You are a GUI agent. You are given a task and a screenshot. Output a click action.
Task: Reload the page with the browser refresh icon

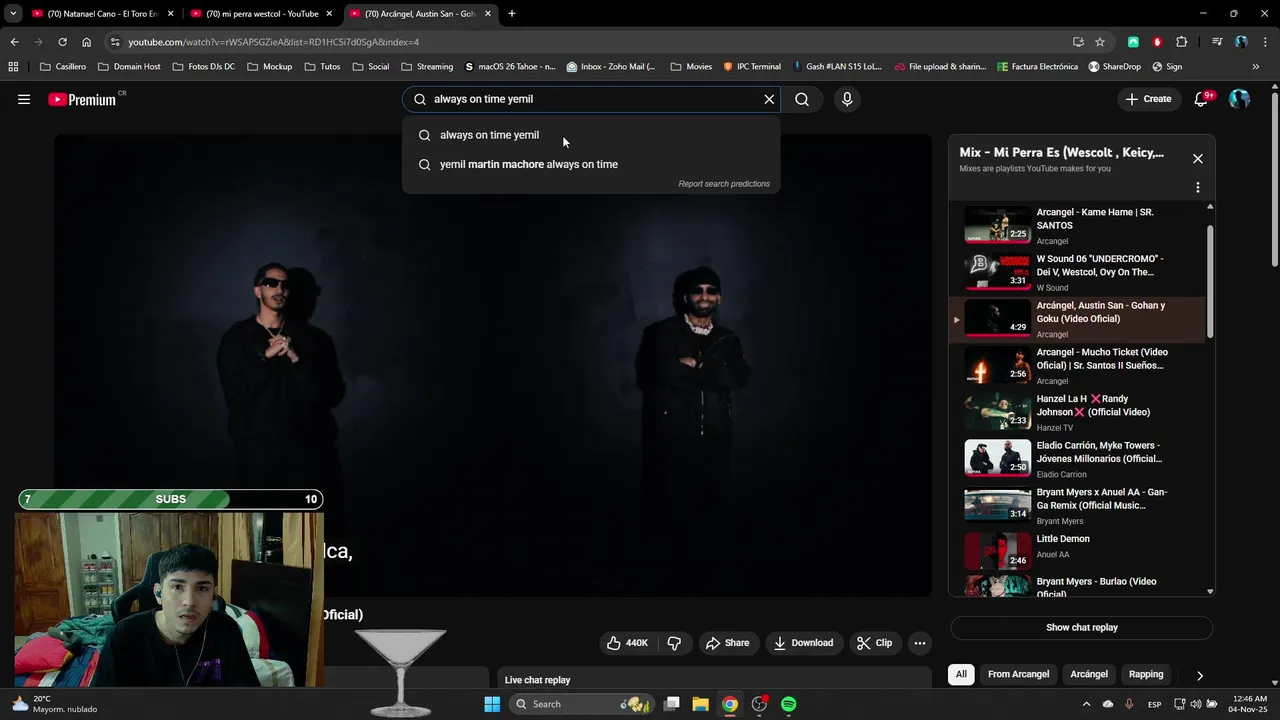[62, 42]
